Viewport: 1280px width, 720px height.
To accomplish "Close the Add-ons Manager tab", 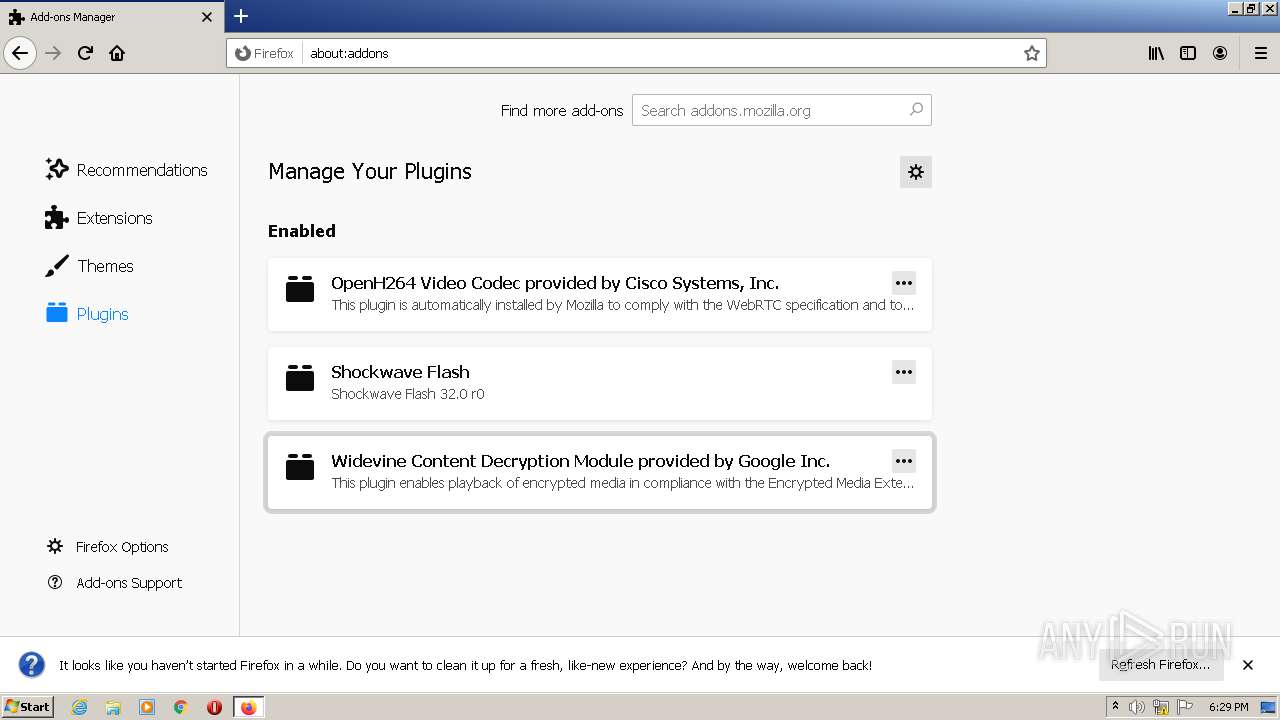I will [207, 17].
